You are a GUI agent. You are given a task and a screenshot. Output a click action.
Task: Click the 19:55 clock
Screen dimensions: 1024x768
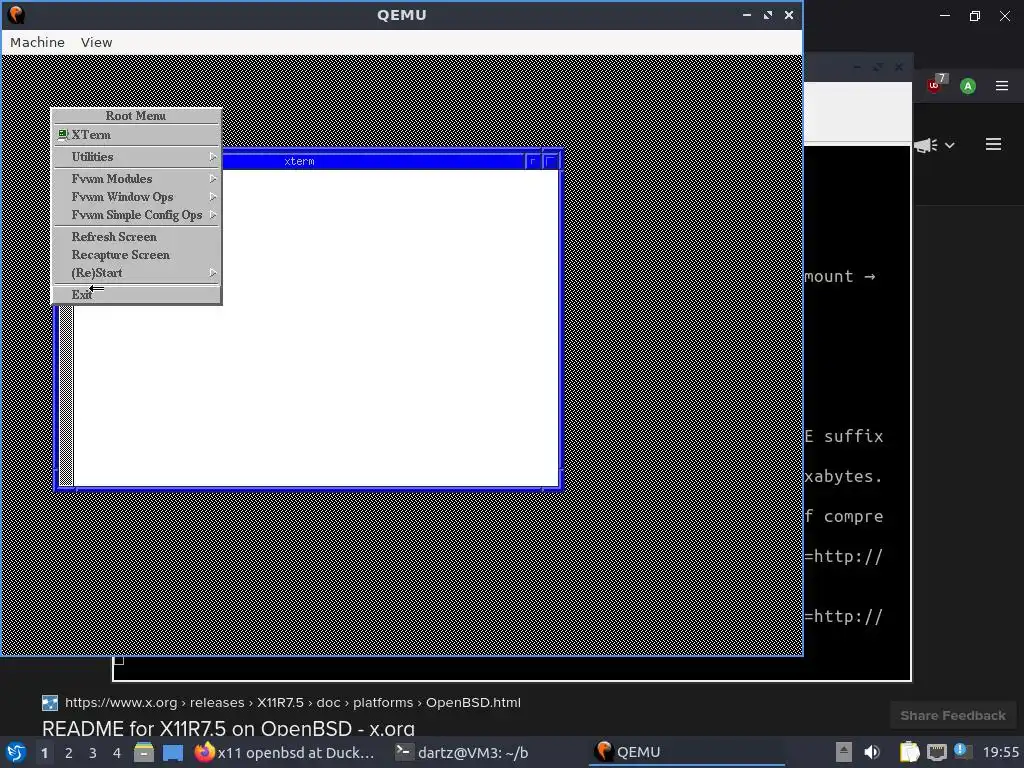point(1000,752)
